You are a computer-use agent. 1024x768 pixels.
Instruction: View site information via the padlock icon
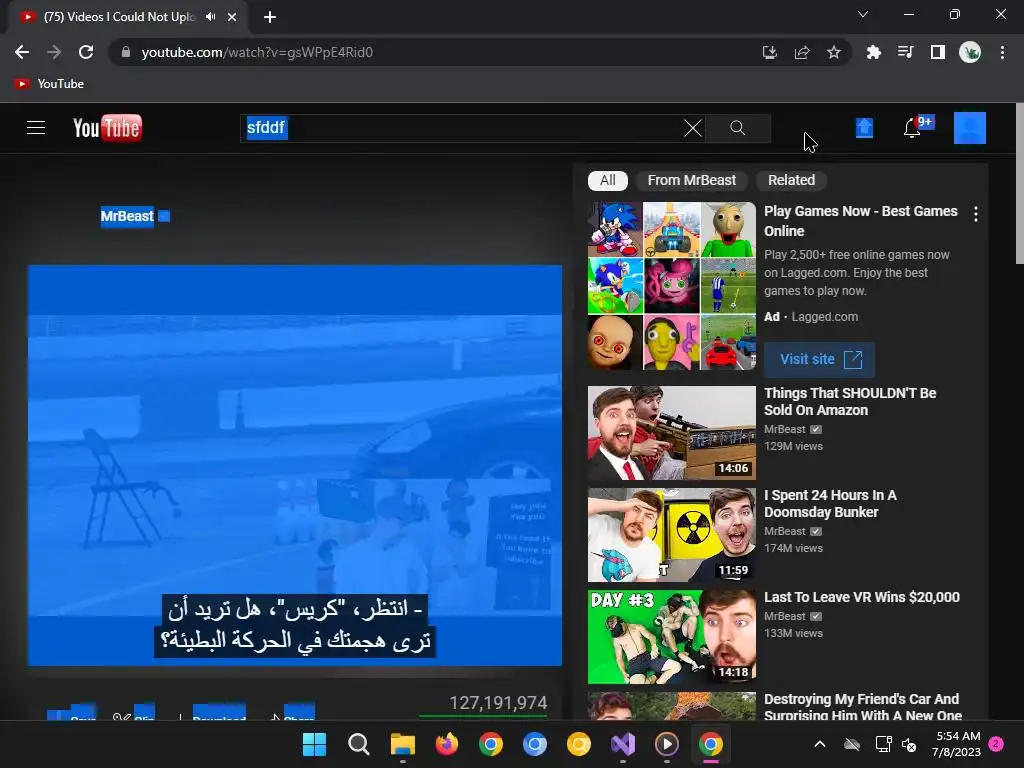click(126, 52)
